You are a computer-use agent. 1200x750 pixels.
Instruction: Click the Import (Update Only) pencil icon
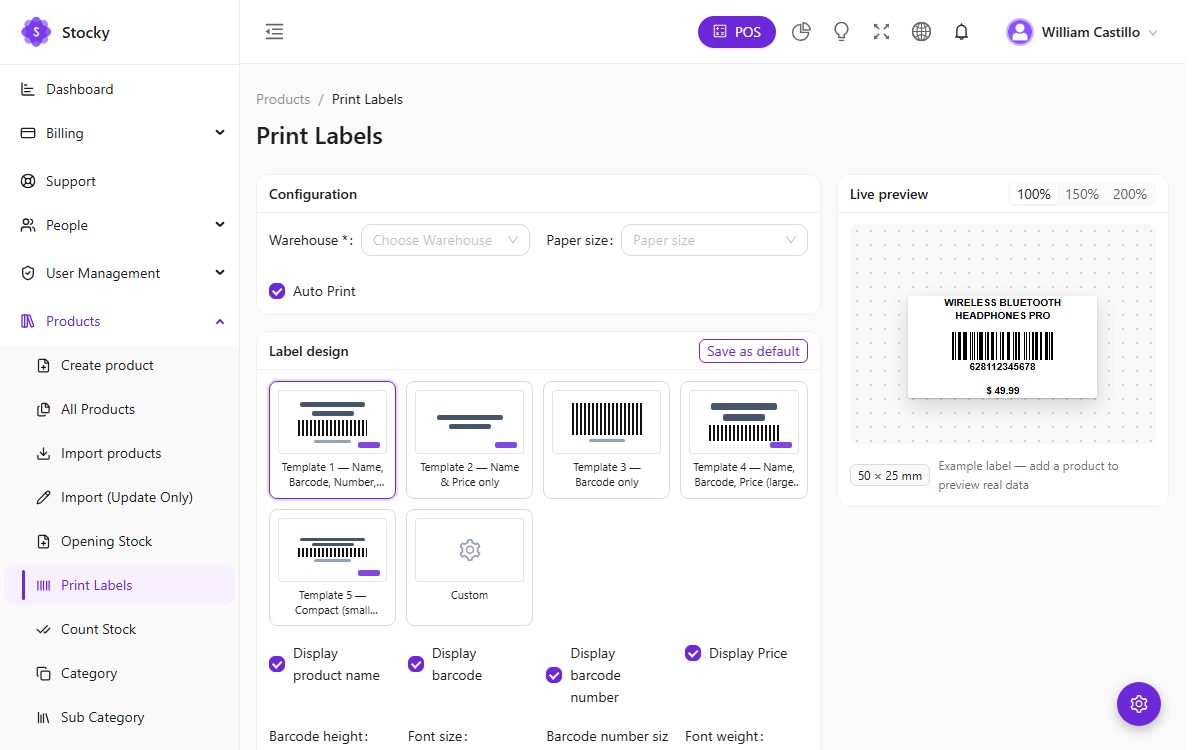[43, 497]
